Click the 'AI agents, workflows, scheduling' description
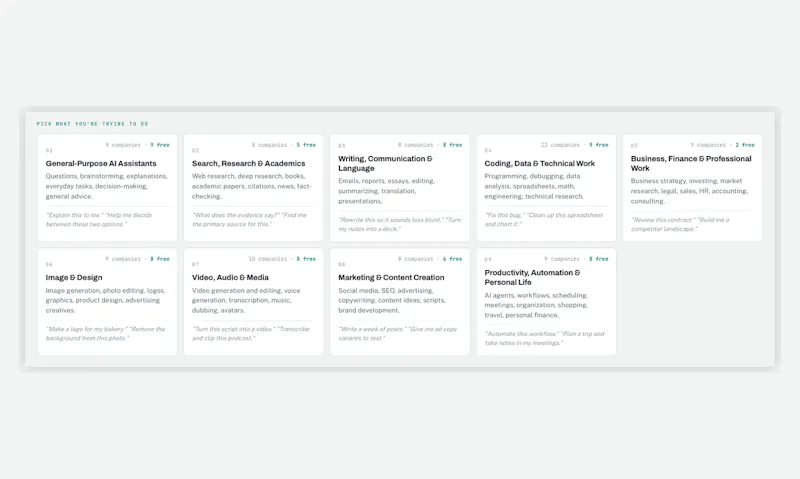Viewport: 800px width, 479px height. click(536, 305)
